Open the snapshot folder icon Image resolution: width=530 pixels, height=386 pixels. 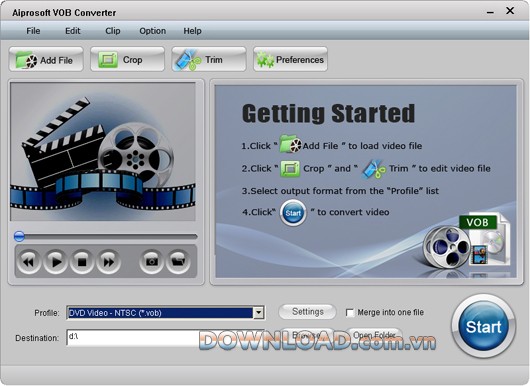(178, 261)
